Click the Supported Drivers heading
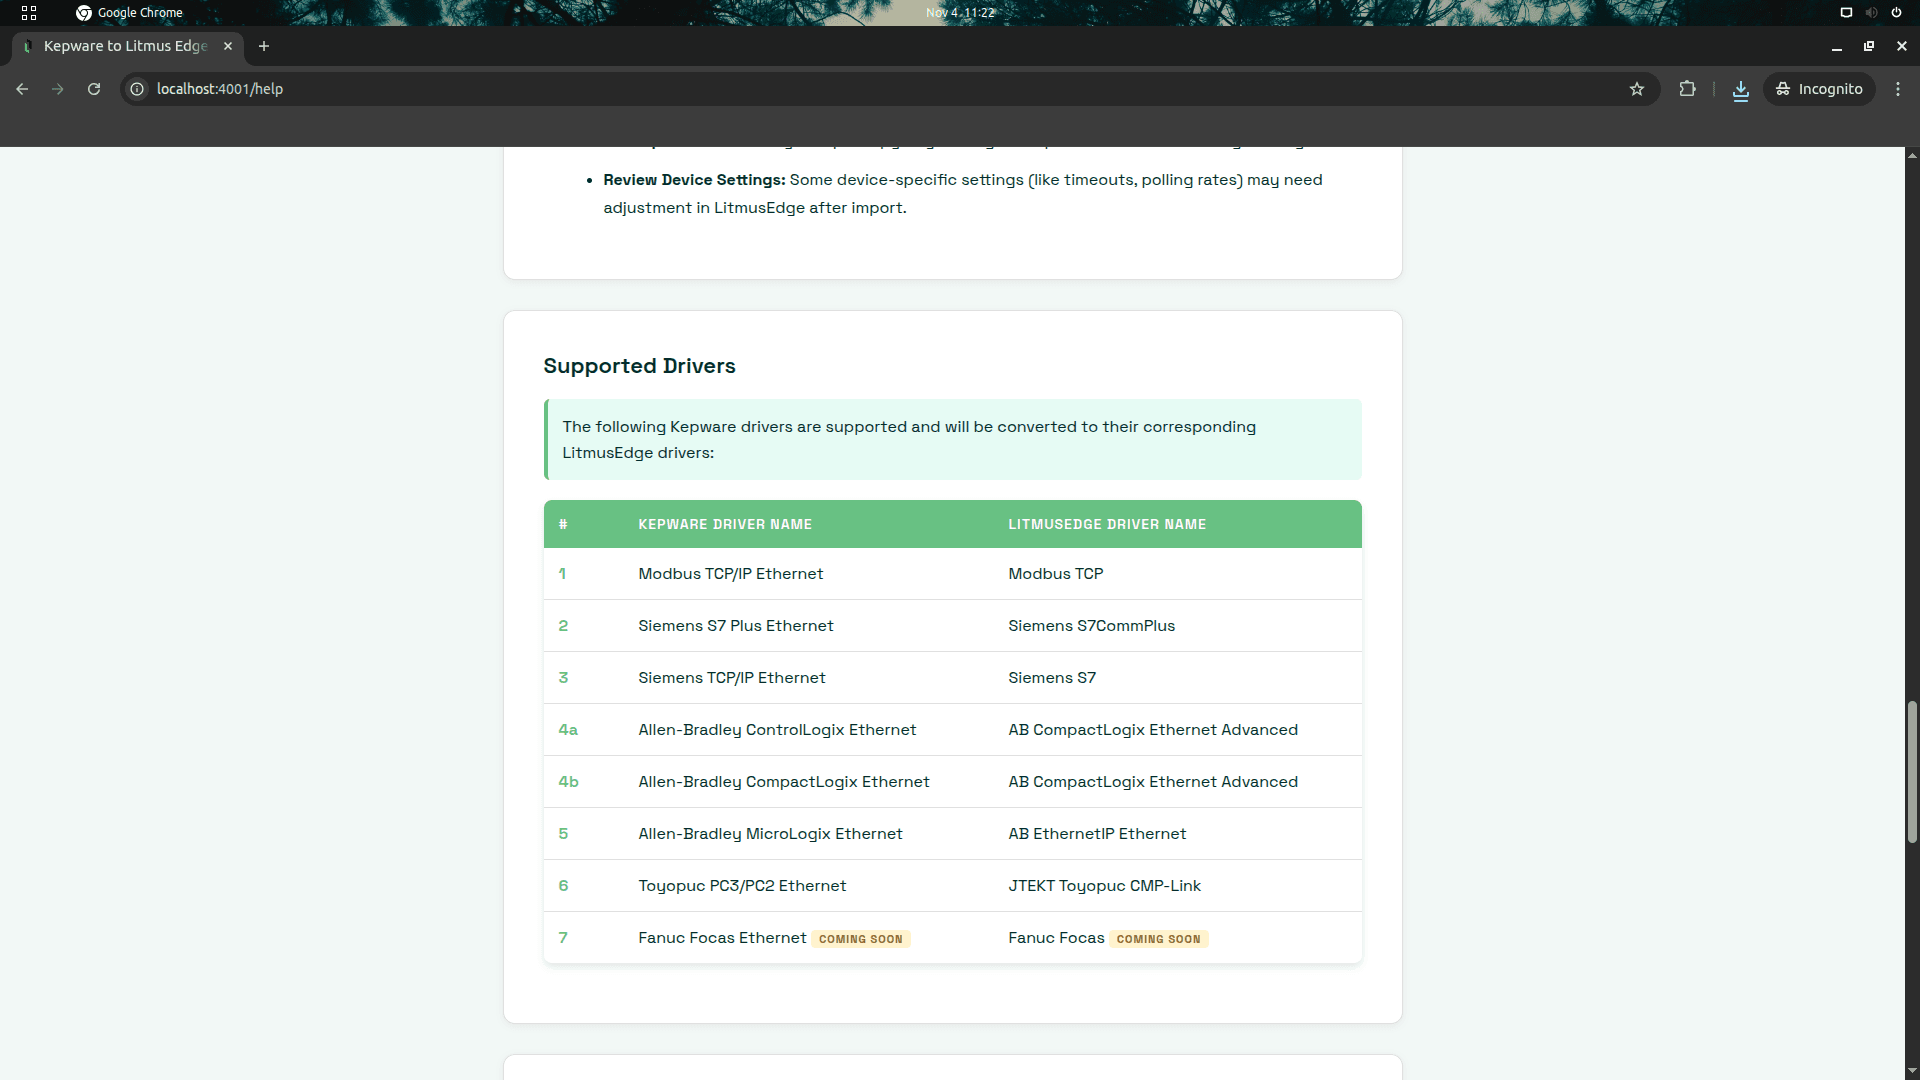 click(x=639, y=366)
